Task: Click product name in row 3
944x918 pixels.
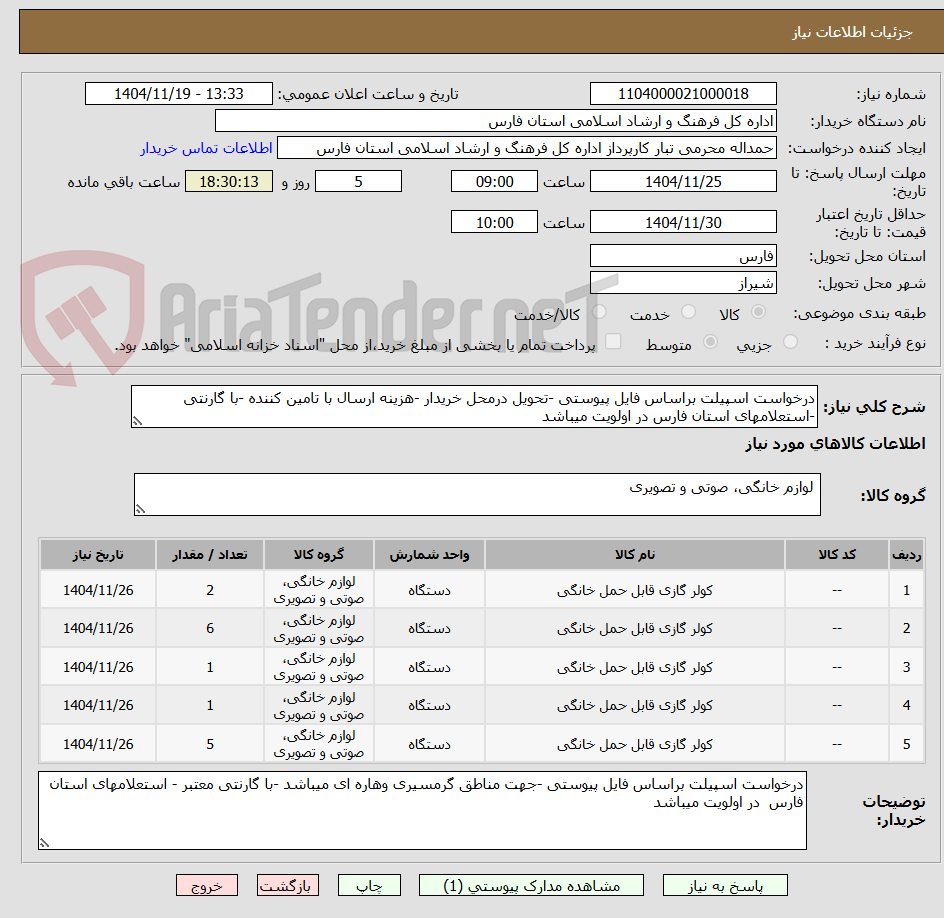Action: coord(635,667)
